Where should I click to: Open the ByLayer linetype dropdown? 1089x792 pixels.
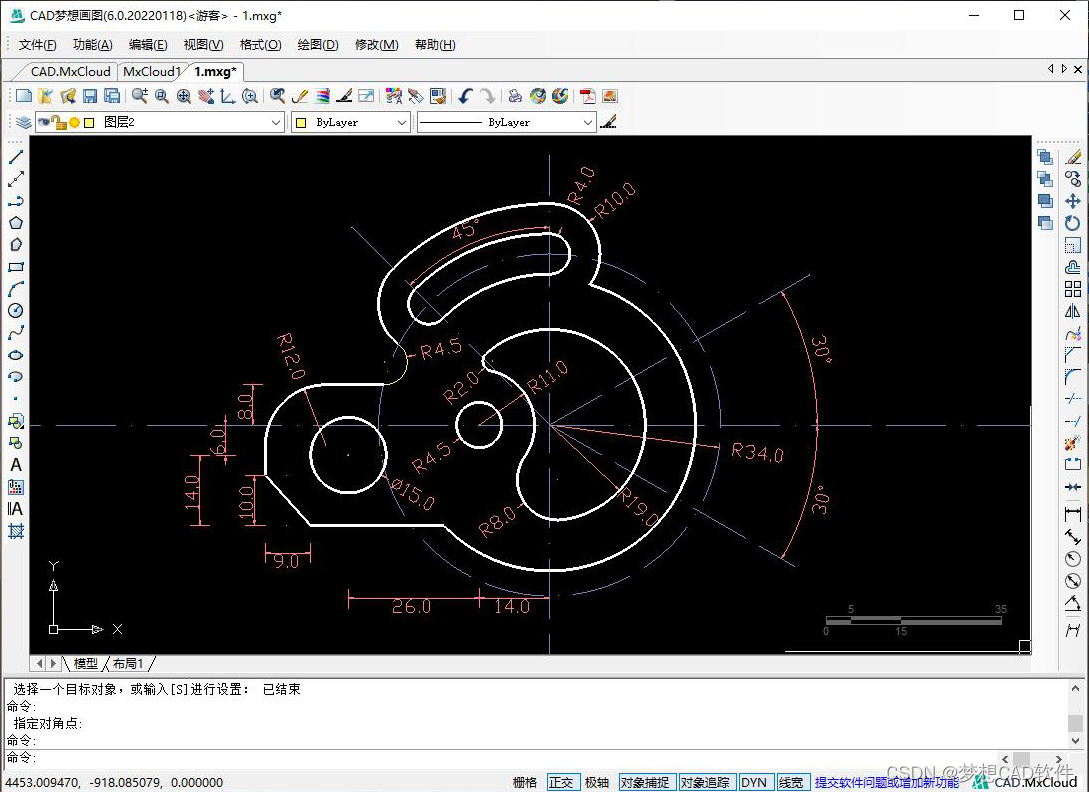(506, 122)
